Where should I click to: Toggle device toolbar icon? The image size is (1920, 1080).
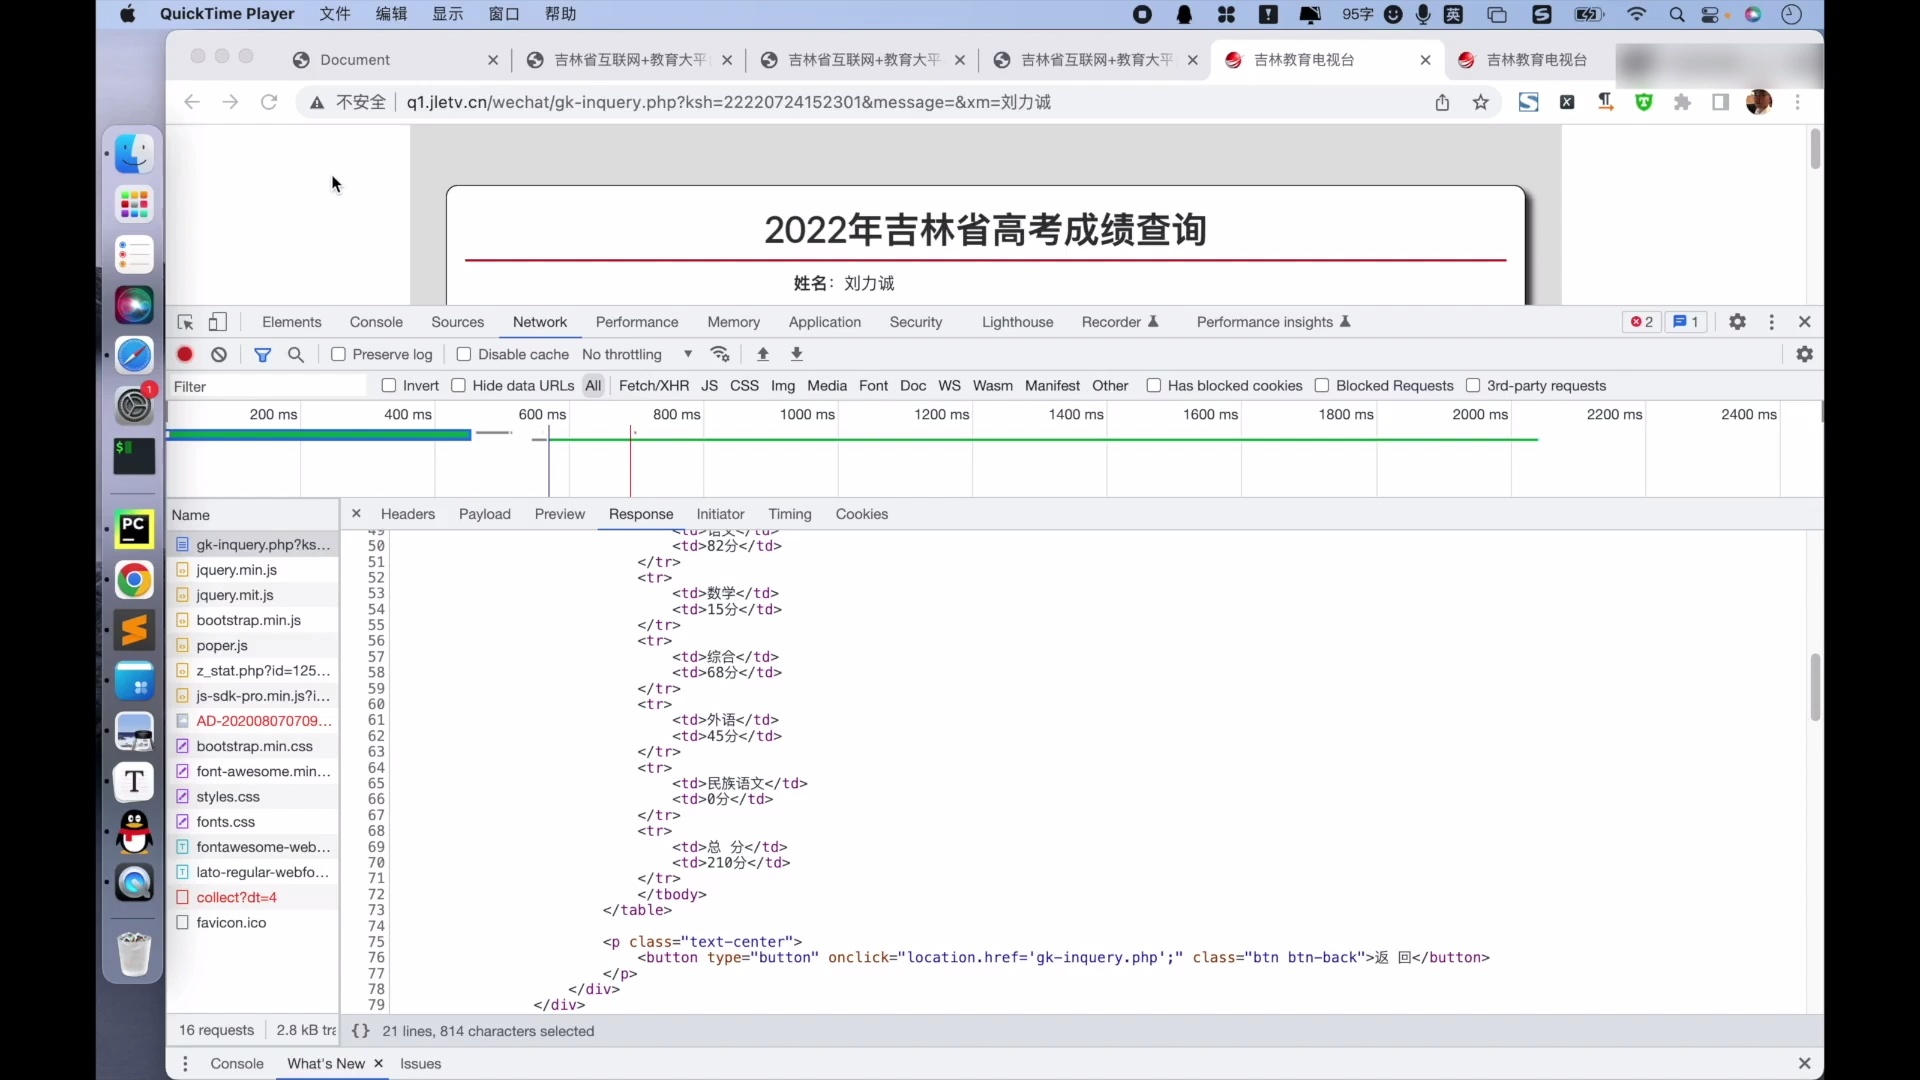point(218,322)
